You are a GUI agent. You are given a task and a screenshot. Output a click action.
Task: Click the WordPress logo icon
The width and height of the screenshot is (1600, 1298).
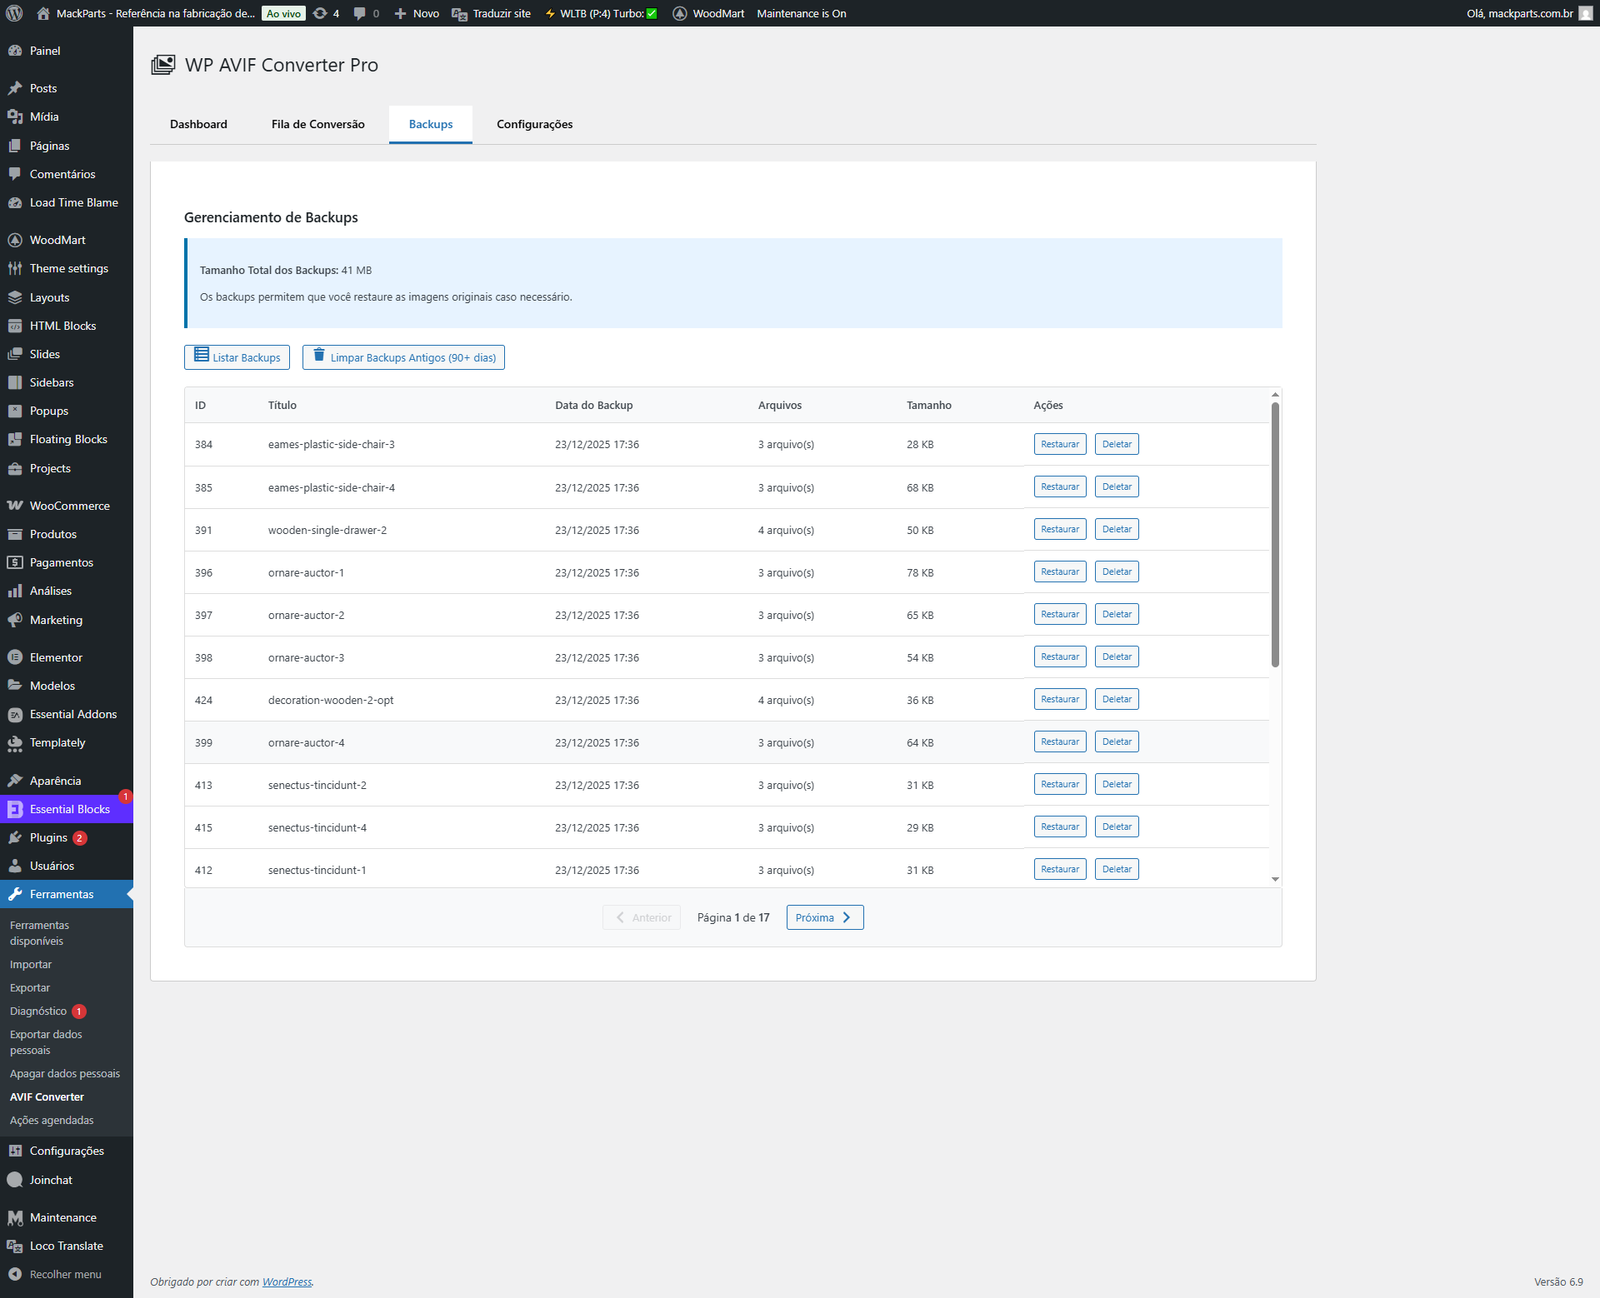[14, 13]
